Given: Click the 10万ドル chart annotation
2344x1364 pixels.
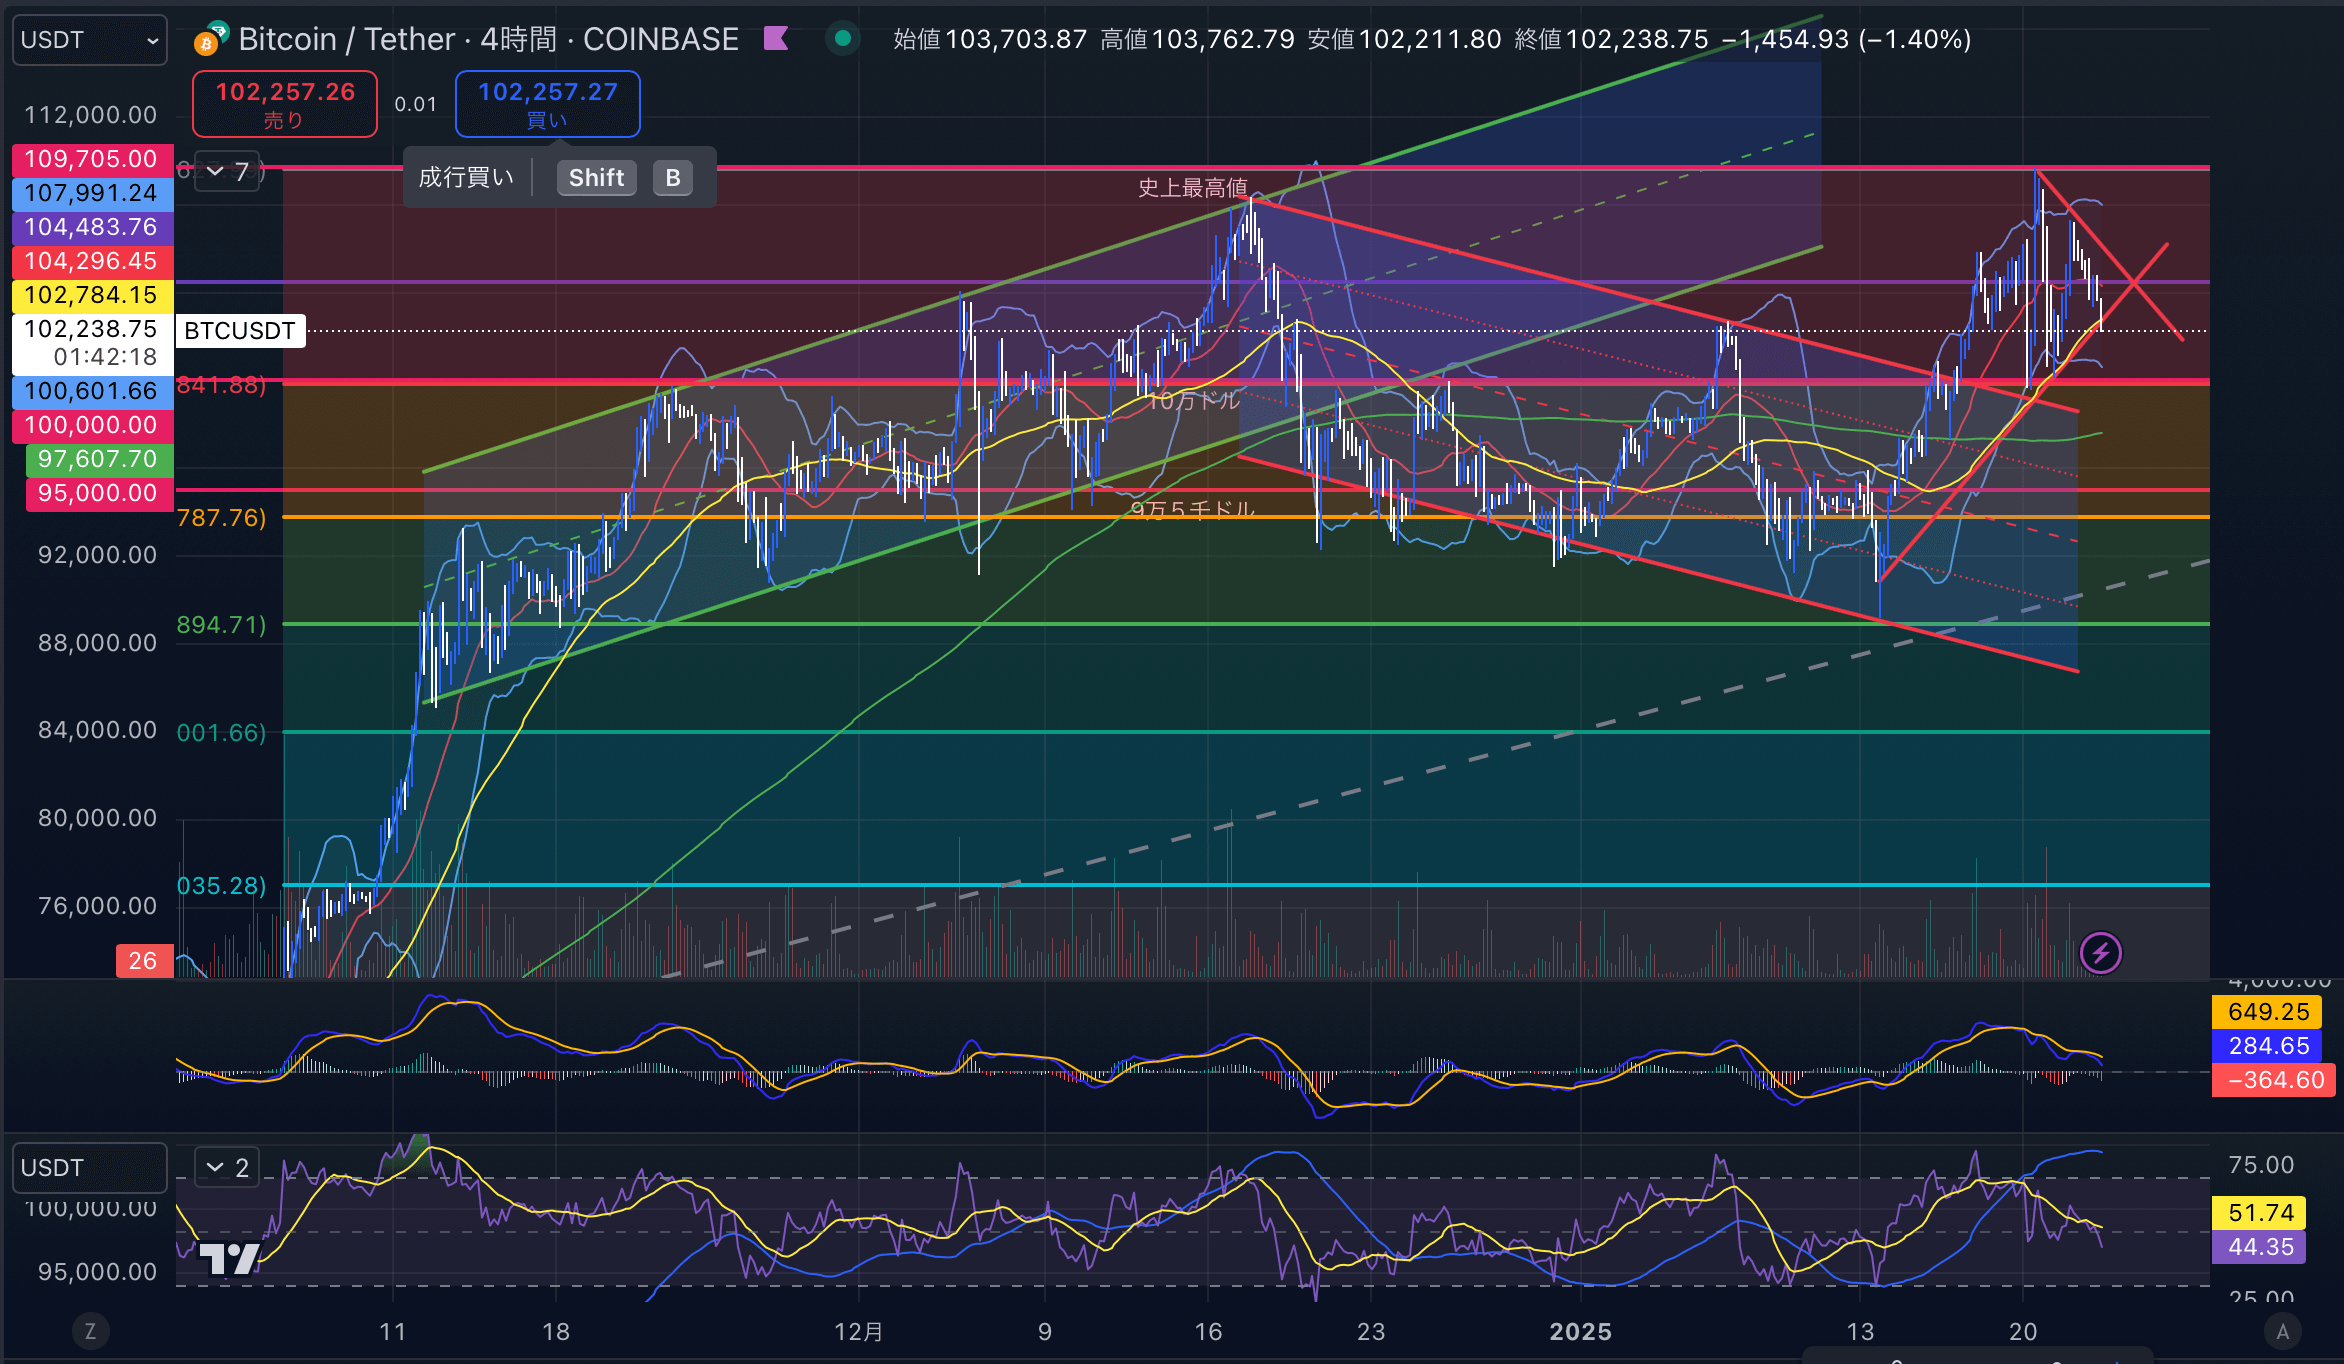Looking at the screenshot, I should tap(1194, 401).
